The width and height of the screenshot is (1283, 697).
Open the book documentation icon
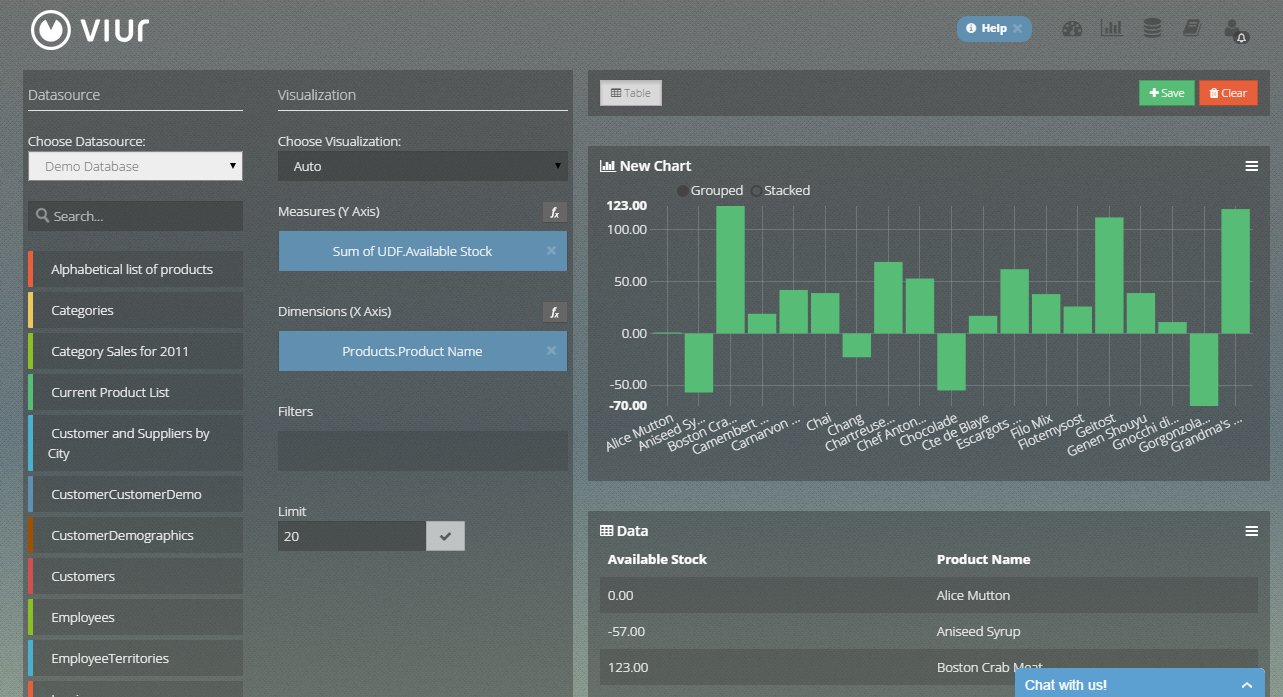(x=1191, y=28)
